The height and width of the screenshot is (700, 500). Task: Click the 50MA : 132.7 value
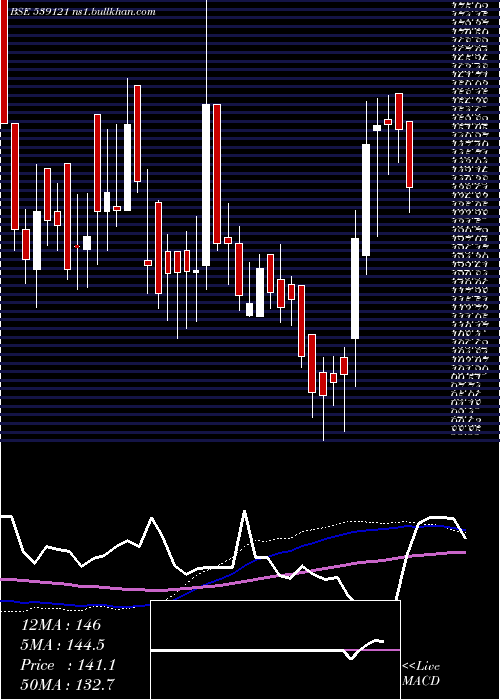tap(67, 684)
